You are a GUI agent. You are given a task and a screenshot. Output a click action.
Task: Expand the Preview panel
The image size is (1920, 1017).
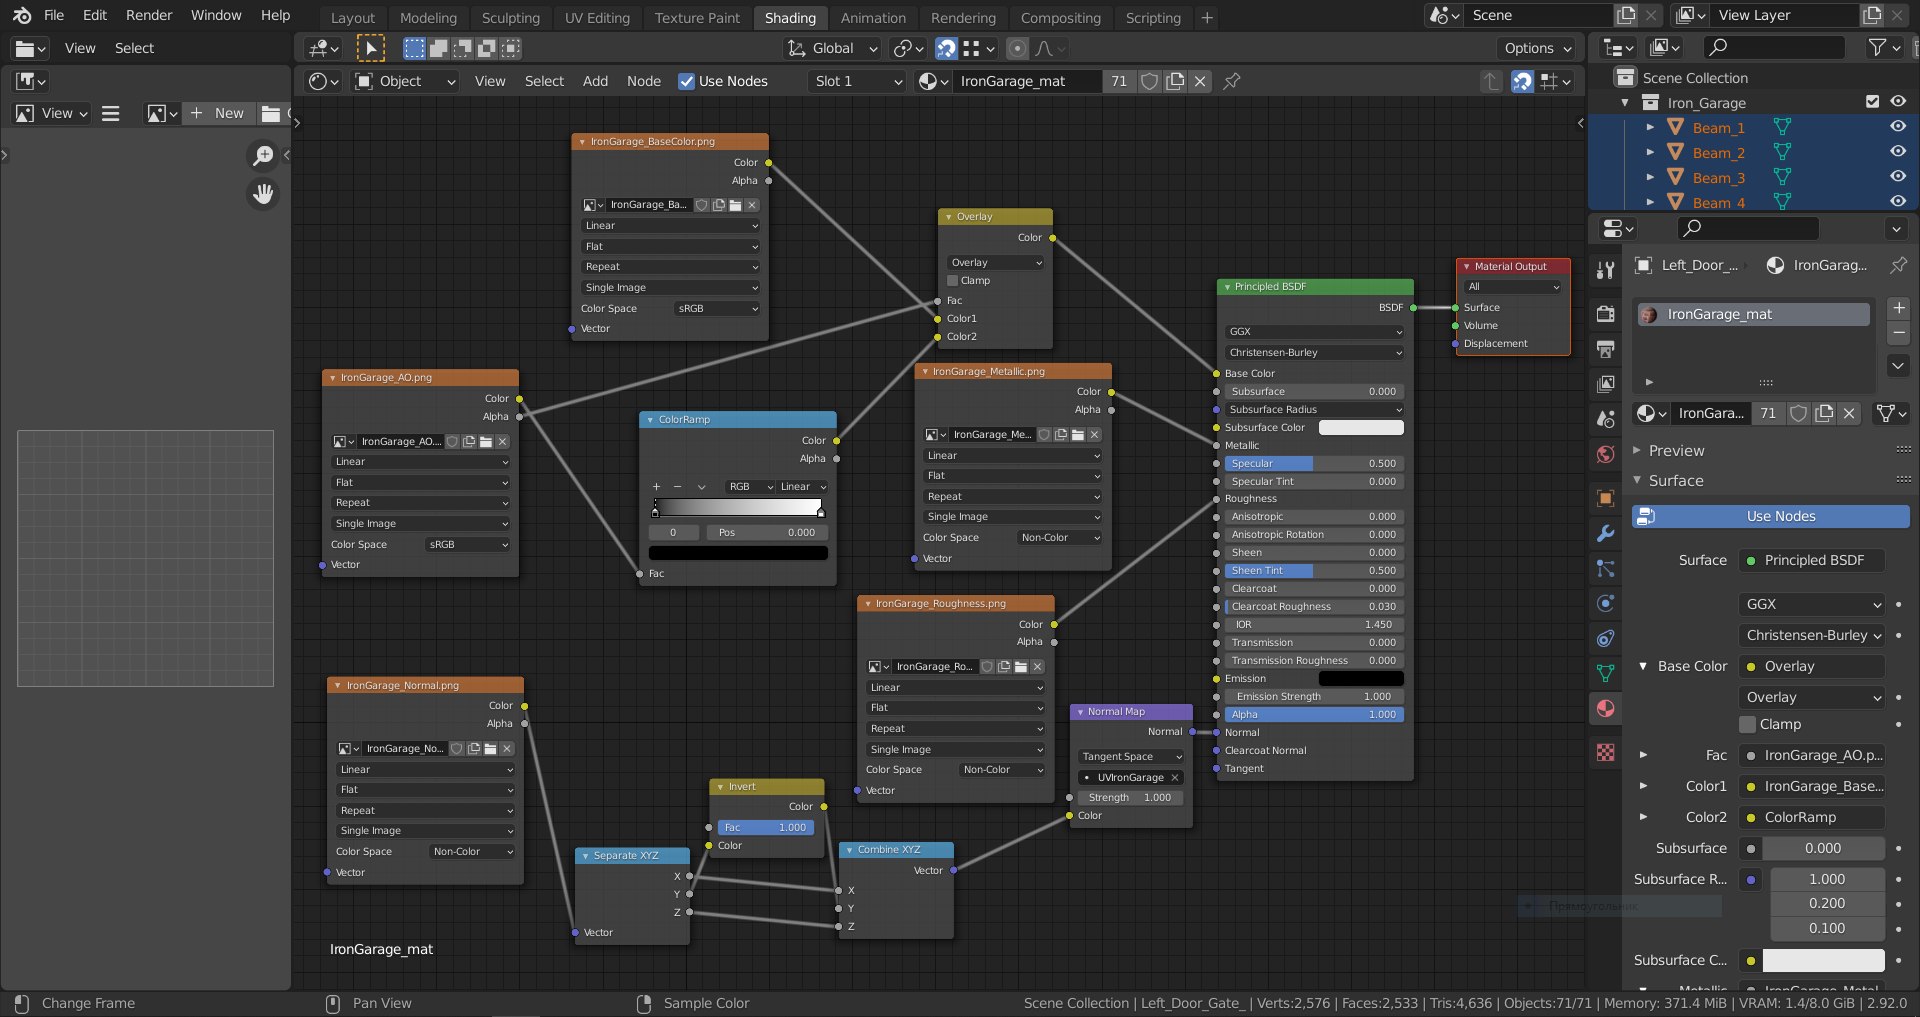[x=1676, y=451]
